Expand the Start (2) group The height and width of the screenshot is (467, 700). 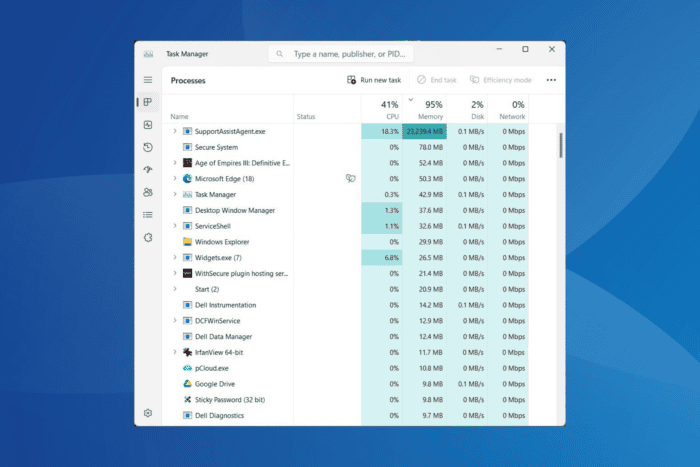(x=175, y=289)
